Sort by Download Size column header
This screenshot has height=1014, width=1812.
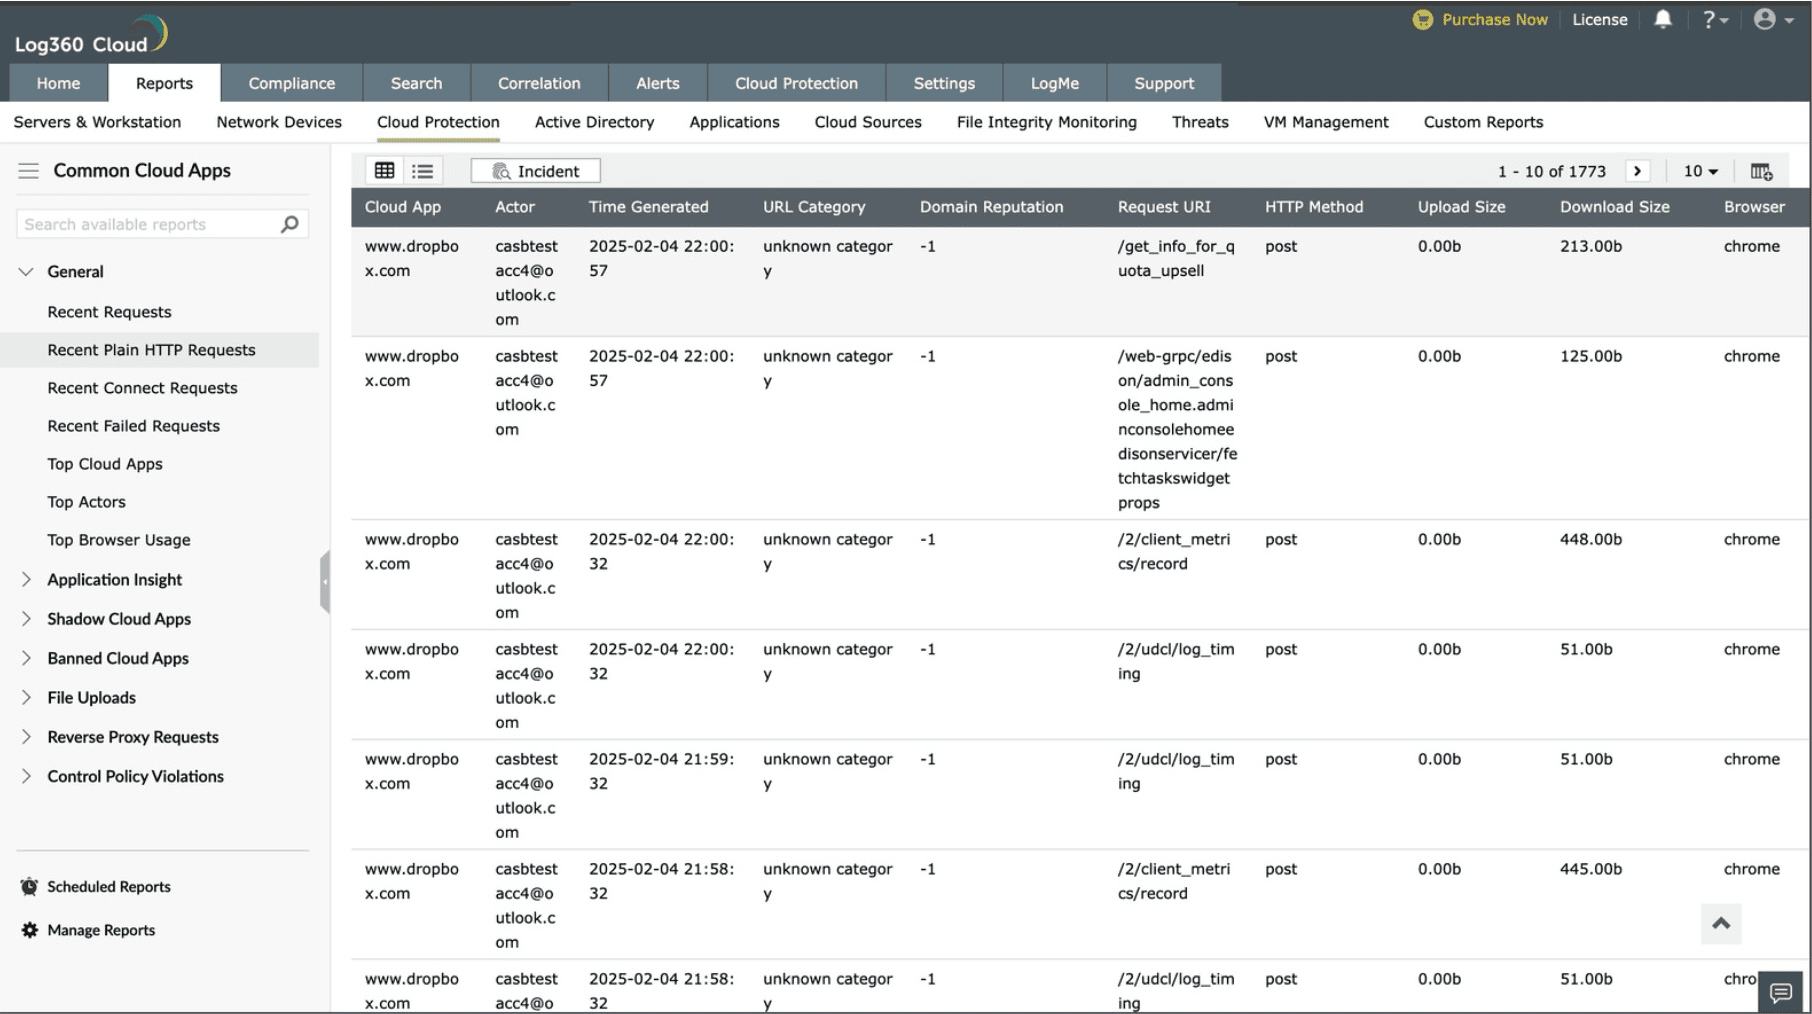coord(1614,207)
